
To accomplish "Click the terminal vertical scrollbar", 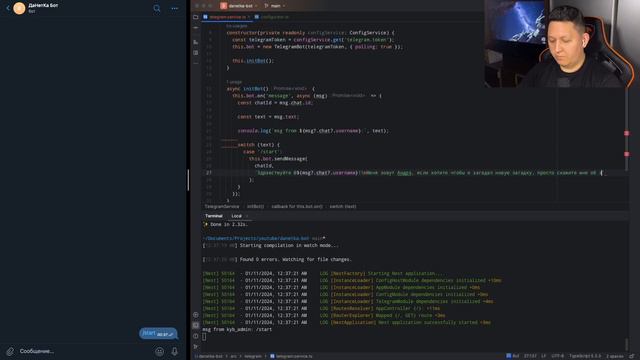I will point(627,344).
